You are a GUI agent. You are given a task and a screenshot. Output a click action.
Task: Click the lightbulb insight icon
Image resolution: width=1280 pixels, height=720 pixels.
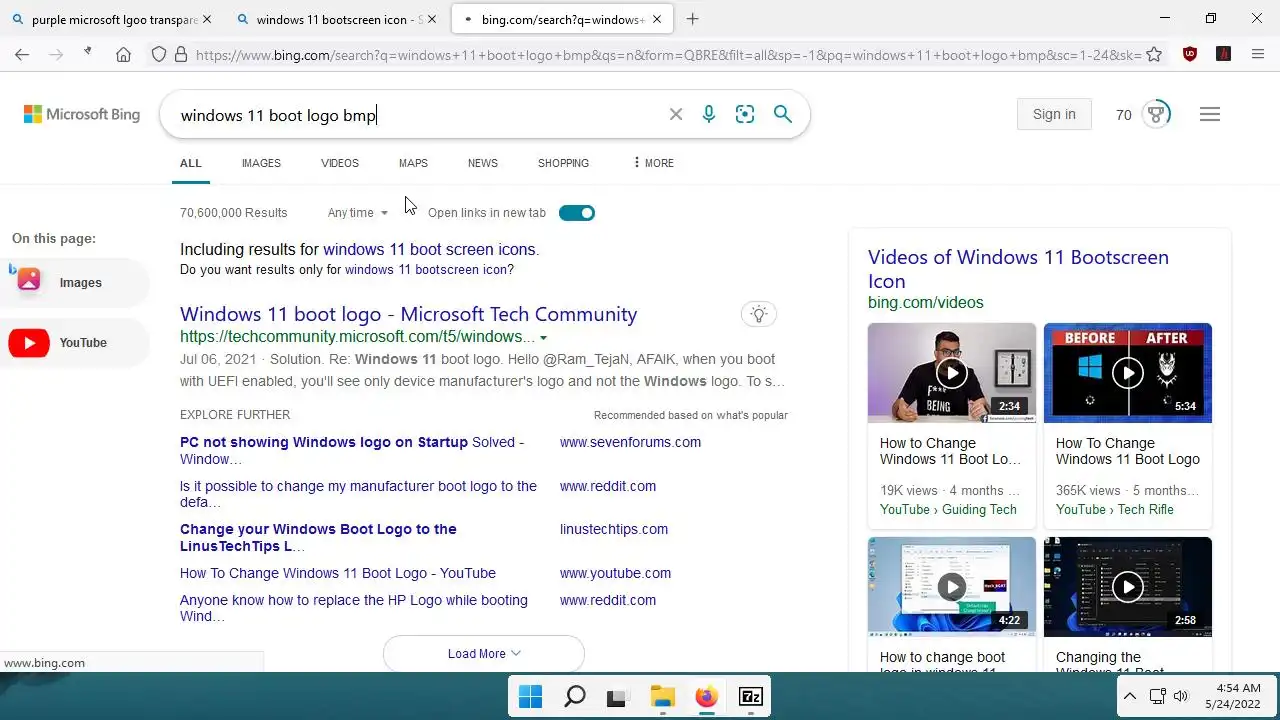pos(759,315)
